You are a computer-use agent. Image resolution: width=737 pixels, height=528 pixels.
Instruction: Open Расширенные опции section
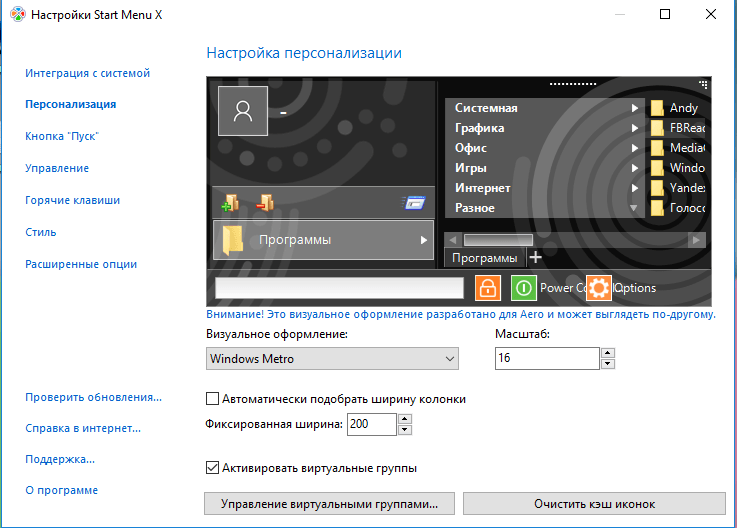click(81, 264)
